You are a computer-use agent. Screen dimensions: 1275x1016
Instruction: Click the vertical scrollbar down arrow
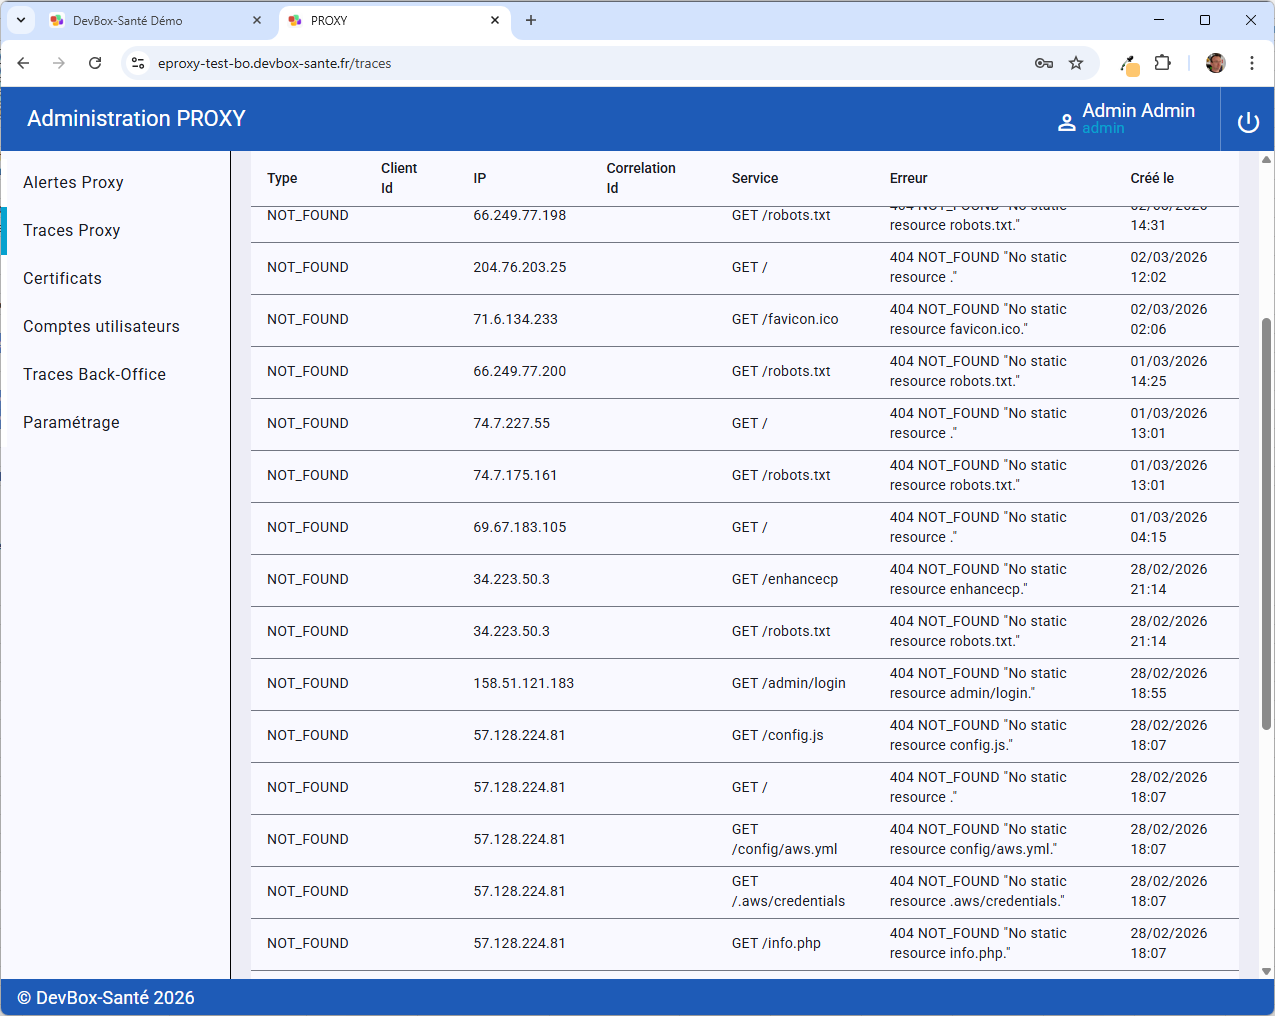click(x=1266, y=970)
